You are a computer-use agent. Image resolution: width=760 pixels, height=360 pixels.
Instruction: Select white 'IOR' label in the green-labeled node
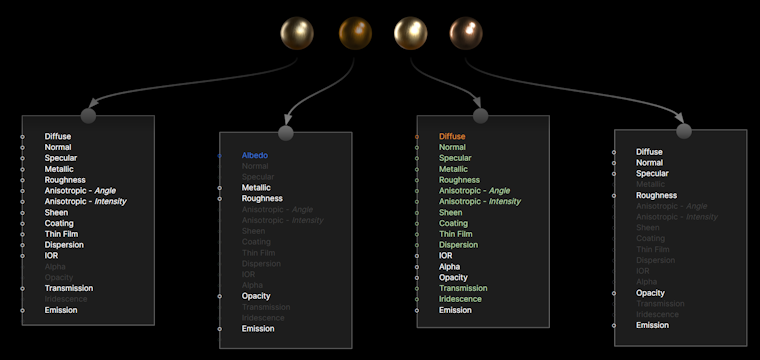[x=446, y=255]
